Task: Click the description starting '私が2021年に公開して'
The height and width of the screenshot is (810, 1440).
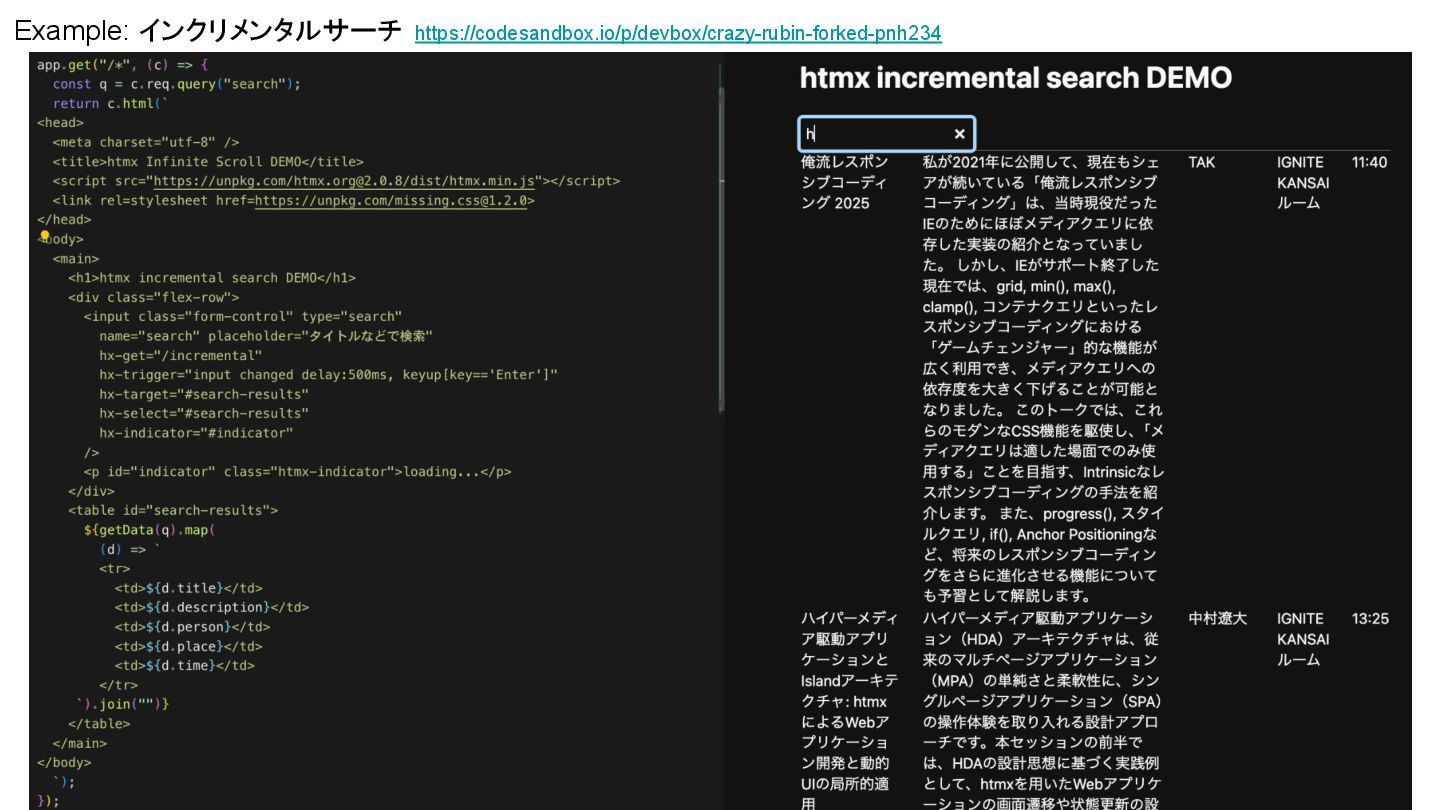Action: (1043, 378)
